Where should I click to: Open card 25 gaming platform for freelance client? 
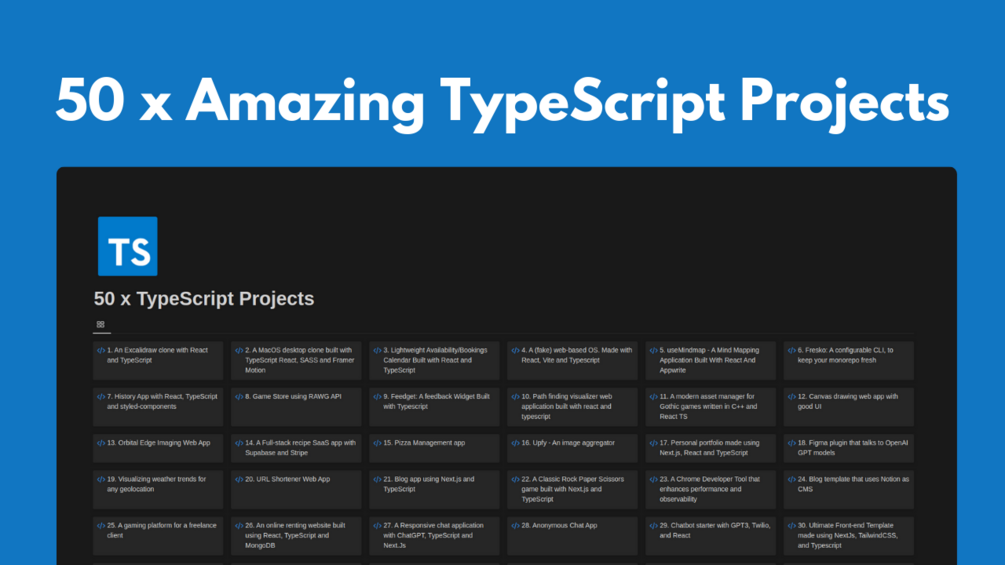(x=158, y=536)
